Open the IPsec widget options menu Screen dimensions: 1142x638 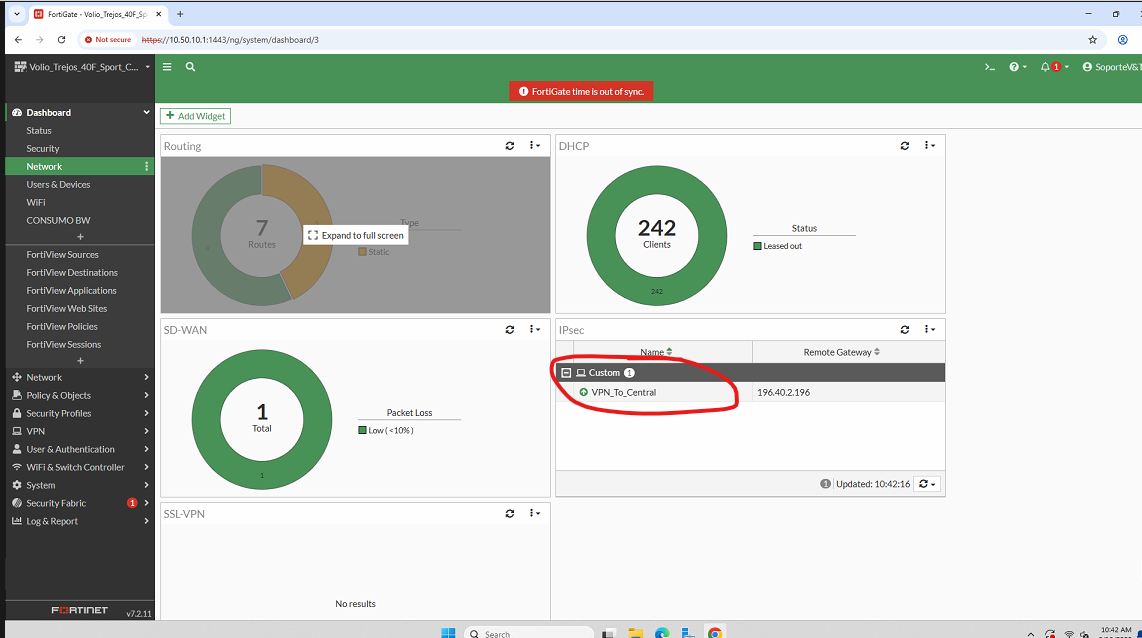pos(929,330)
